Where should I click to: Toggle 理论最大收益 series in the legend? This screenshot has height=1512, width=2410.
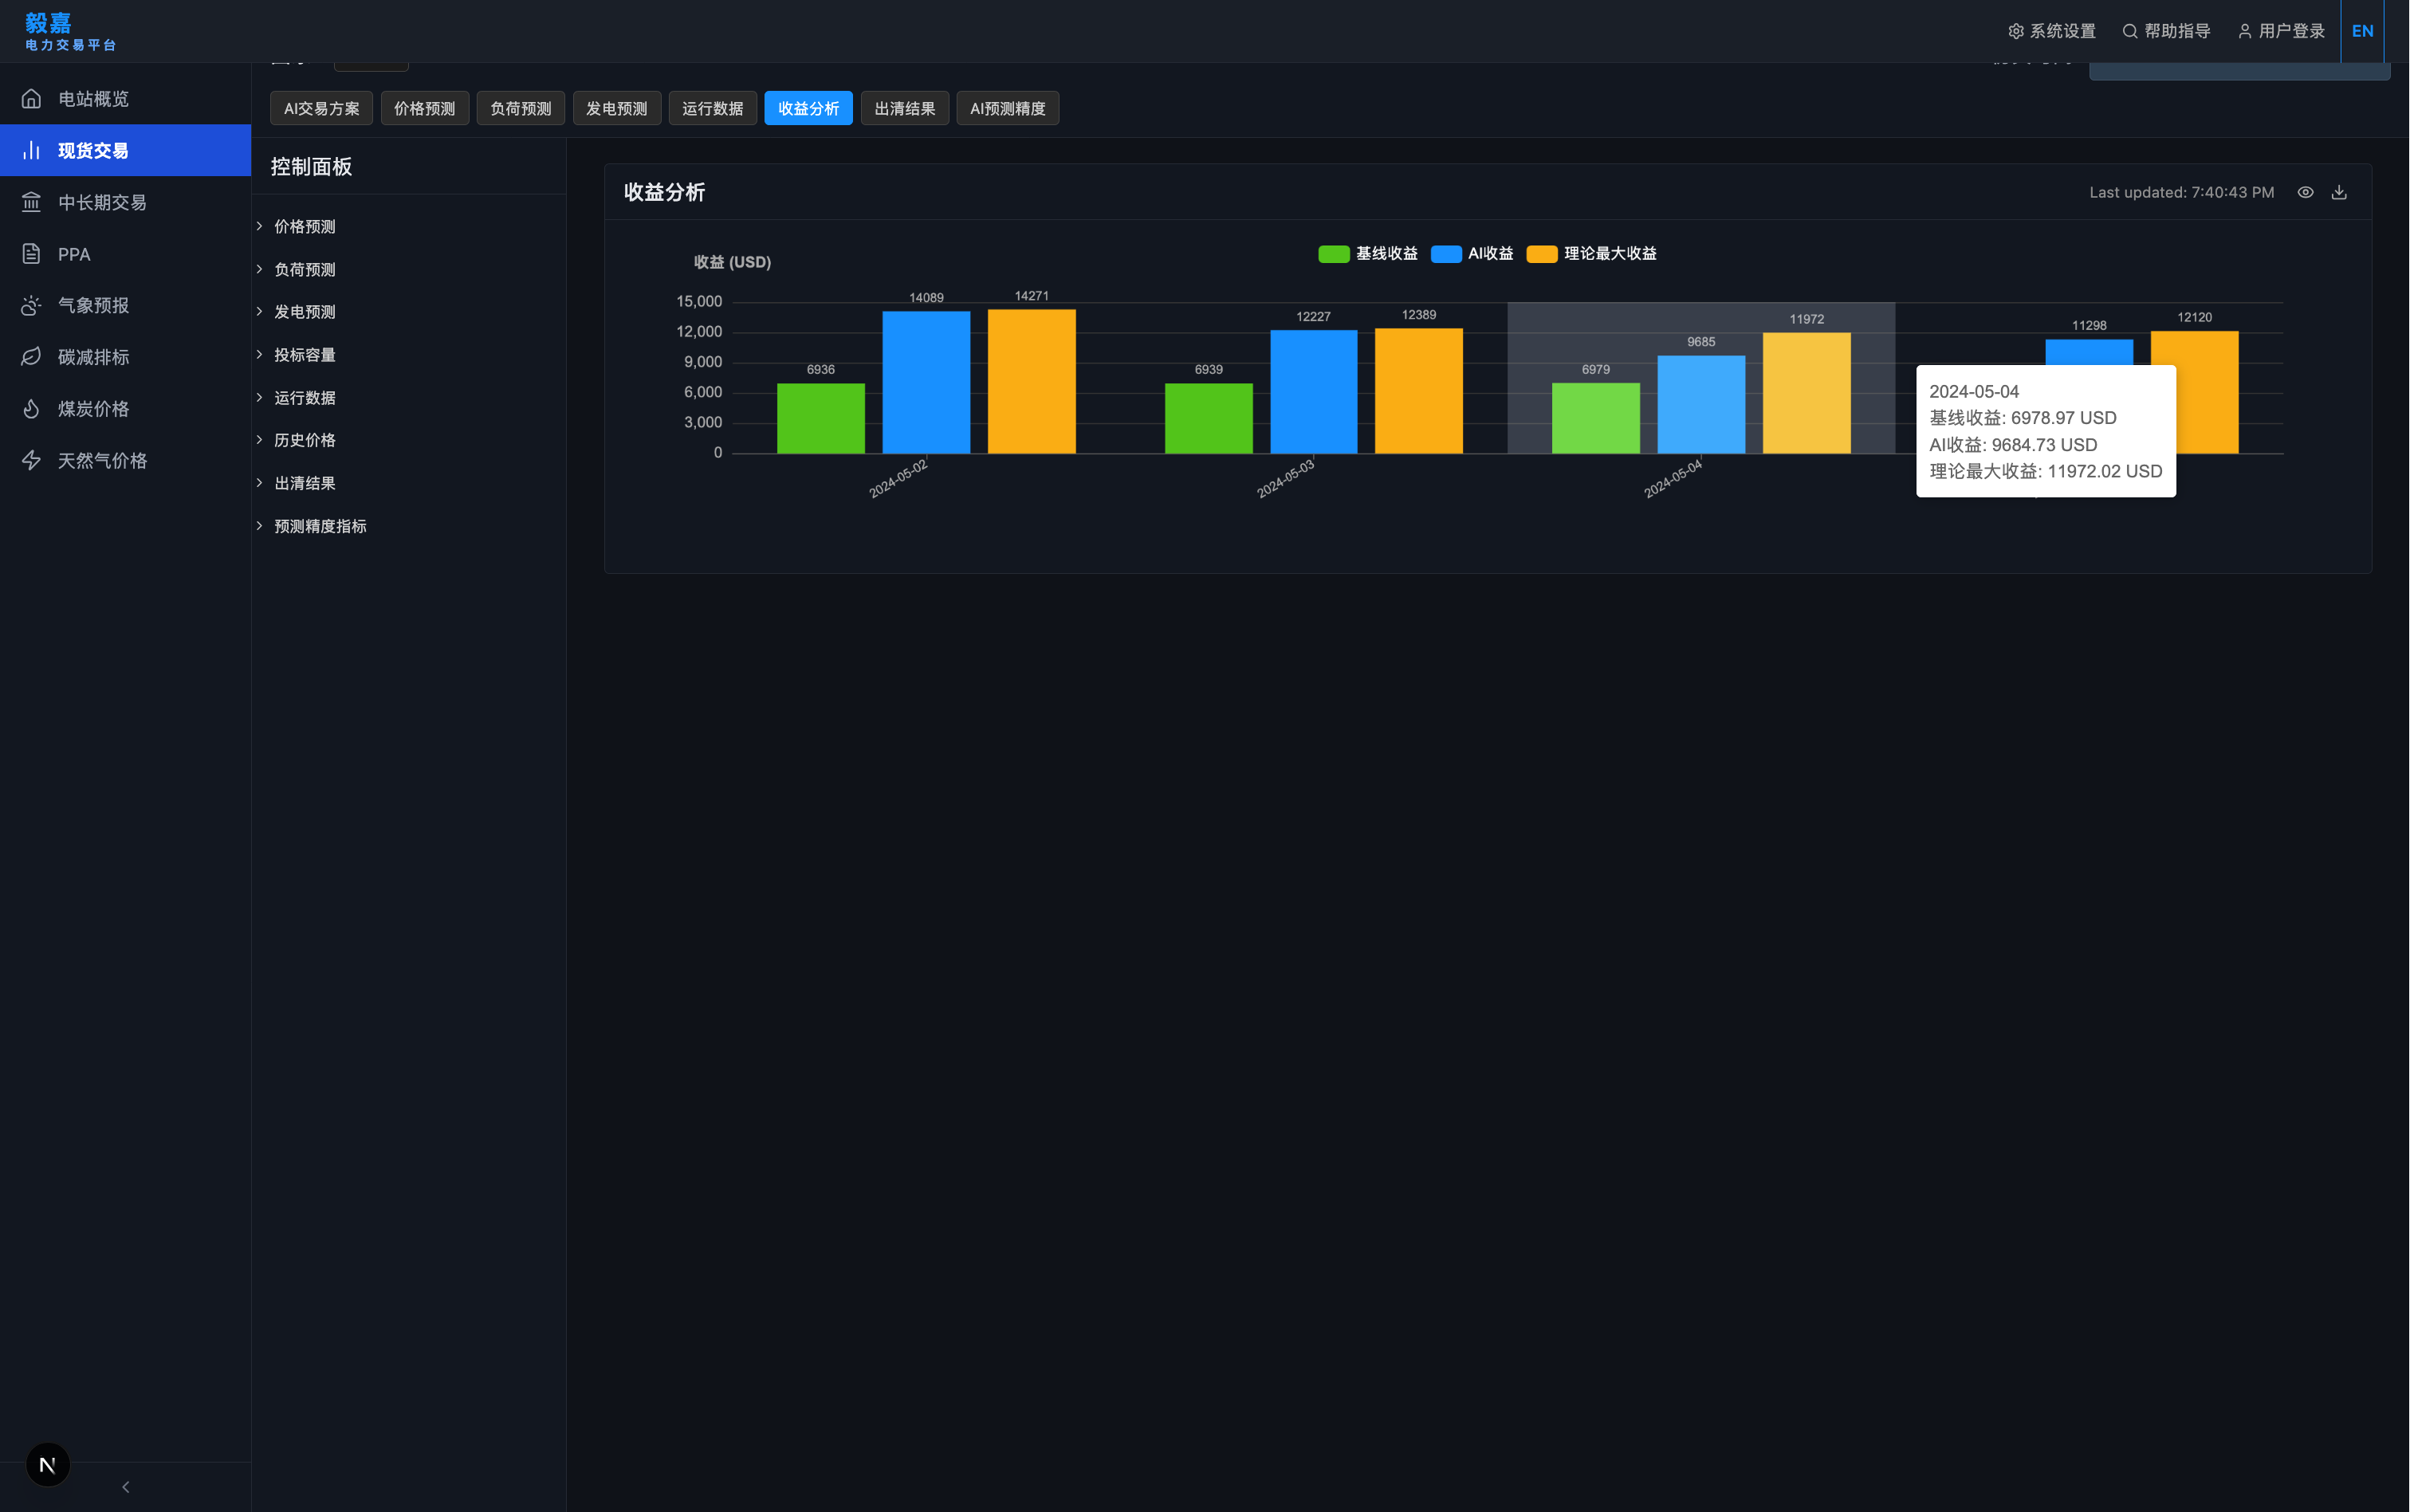pyautogui.click(x=1592, y=254)
